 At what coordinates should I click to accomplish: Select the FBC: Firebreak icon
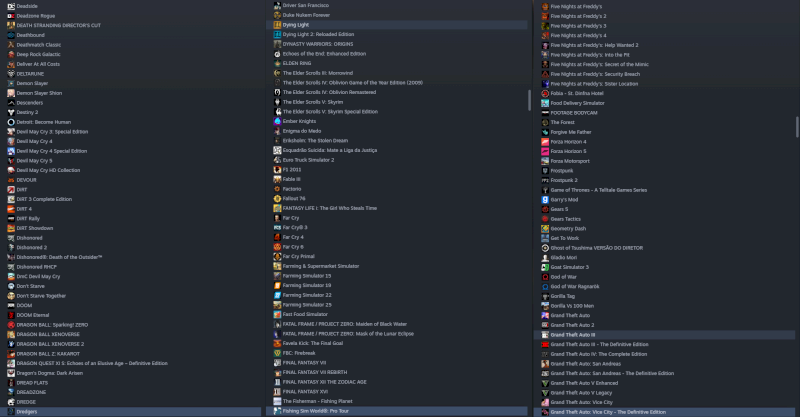[277, 353]
